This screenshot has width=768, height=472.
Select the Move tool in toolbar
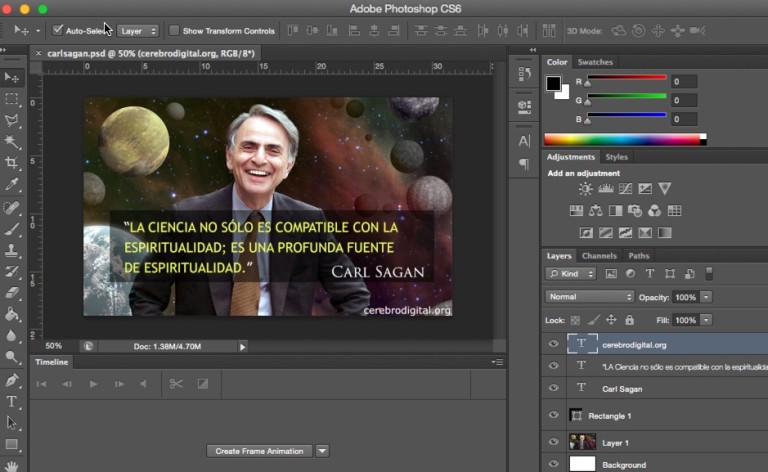pos(12,77)
